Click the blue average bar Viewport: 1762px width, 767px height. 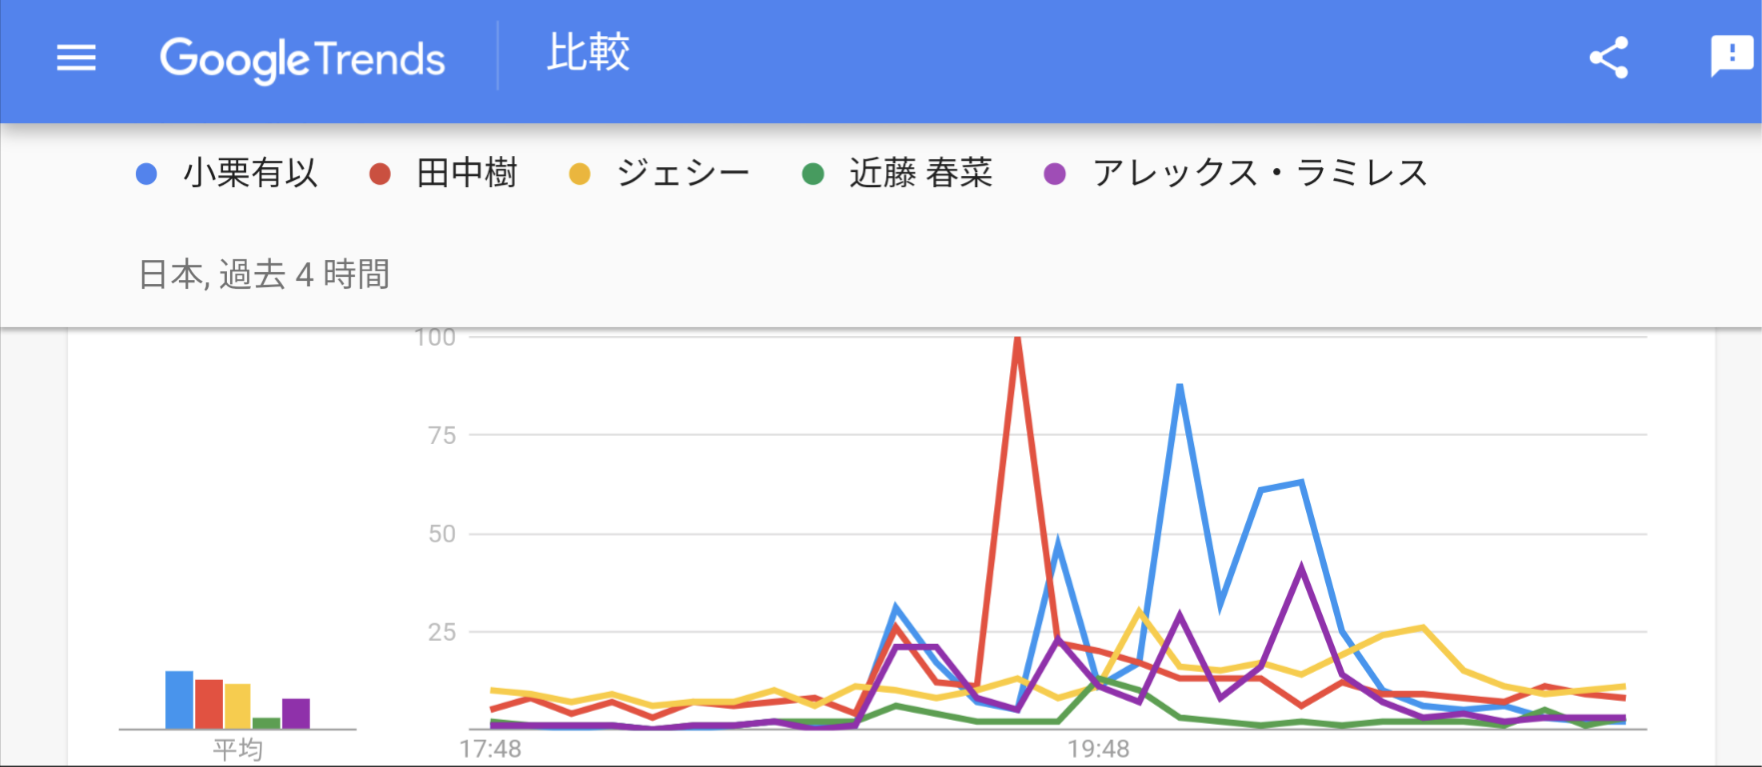pyautogui.click(x=179, y=700)
